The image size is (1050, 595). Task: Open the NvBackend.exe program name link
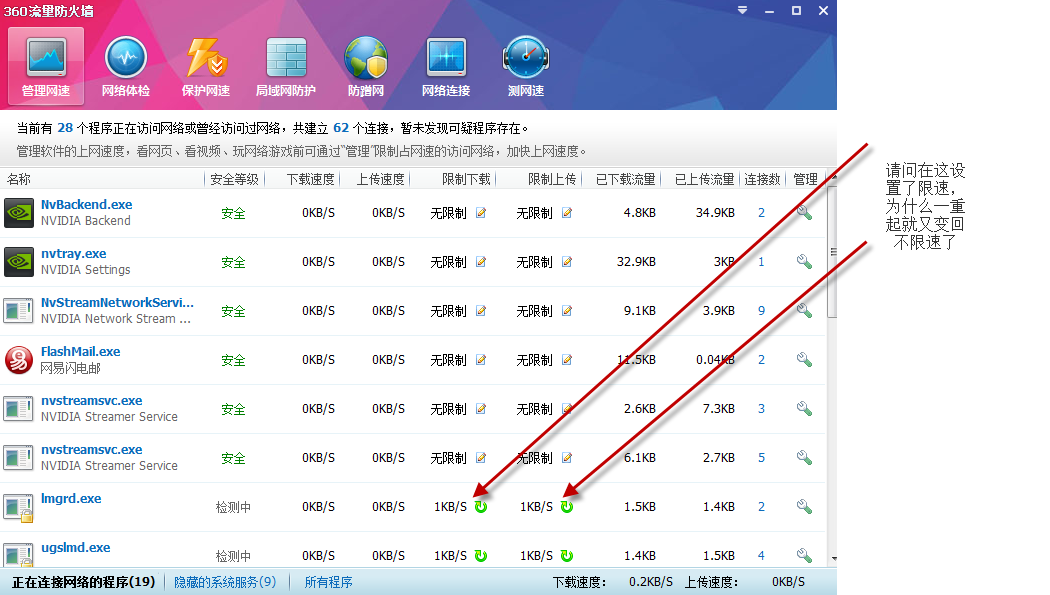86,205
